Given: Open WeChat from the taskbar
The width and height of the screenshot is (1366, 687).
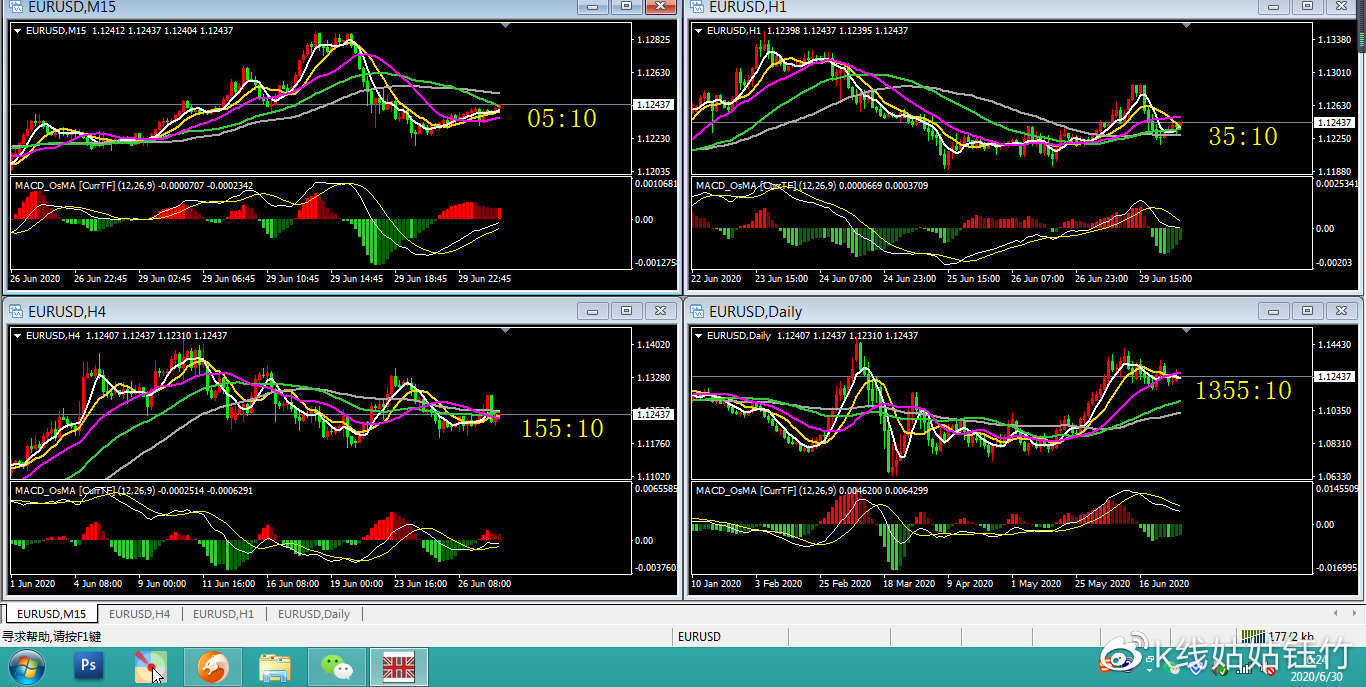Looking at the screenshot, I should 337,666.
